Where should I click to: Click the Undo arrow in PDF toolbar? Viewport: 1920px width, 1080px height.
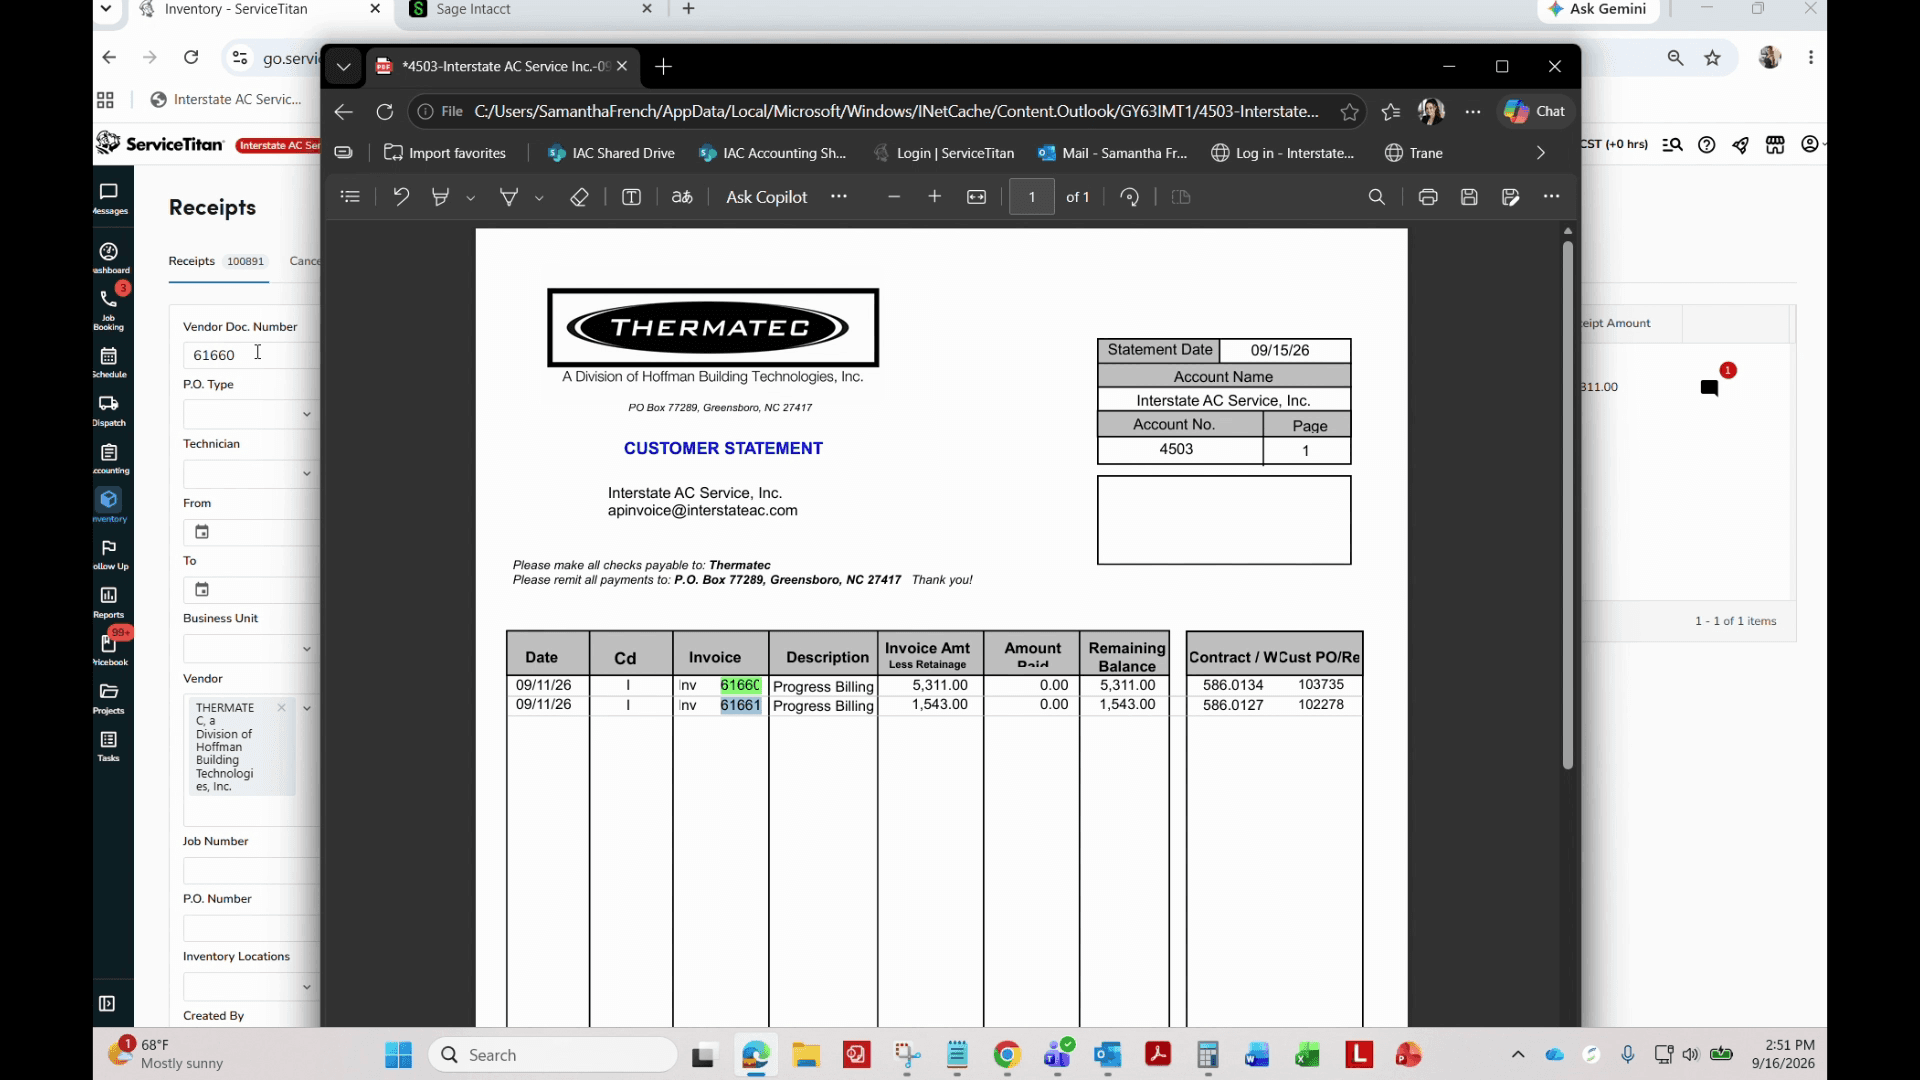[x=401, y=197]
